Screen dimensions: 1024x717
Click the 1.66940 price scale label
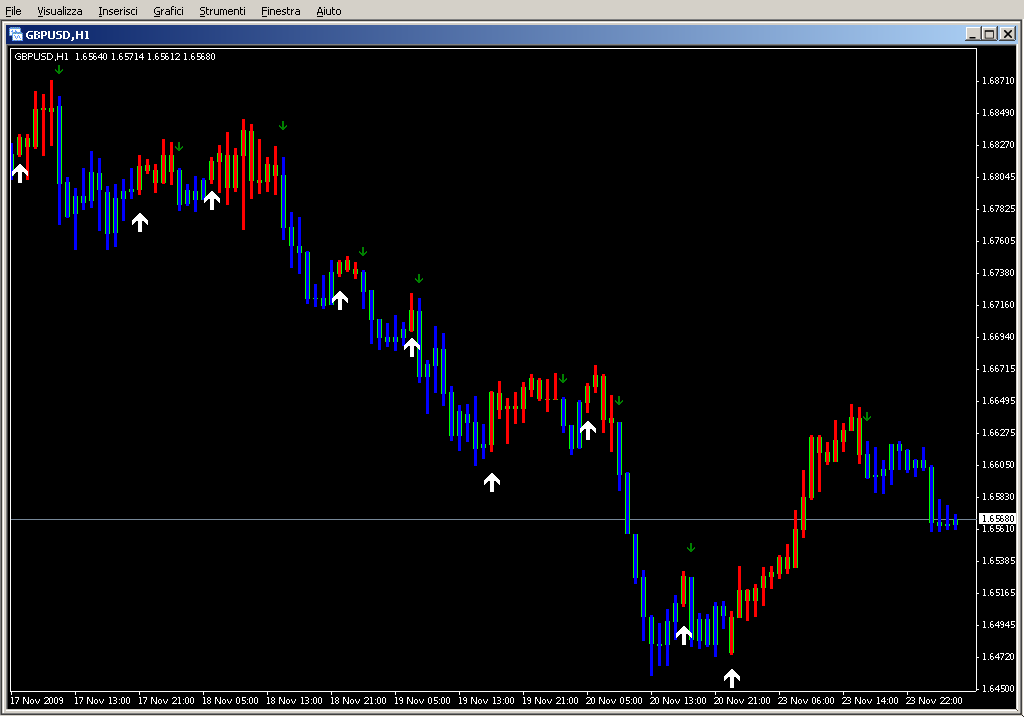click(x=999, y=337)
